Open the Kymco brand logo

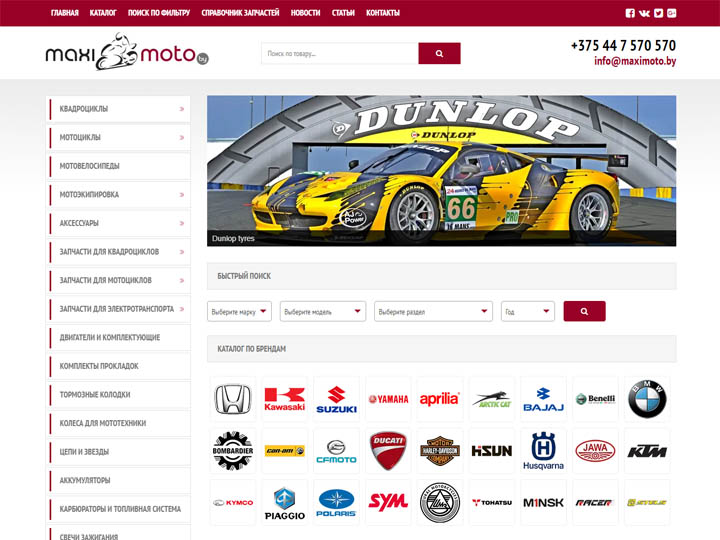click(x=233, y=503)
